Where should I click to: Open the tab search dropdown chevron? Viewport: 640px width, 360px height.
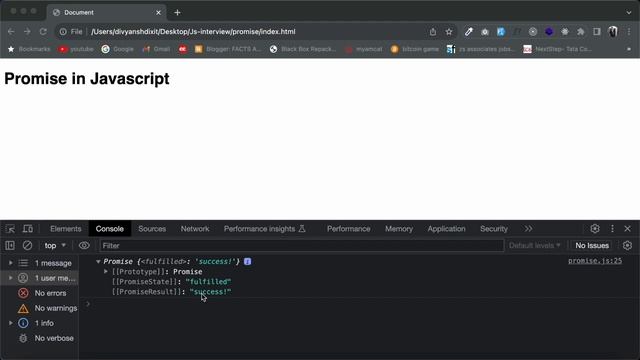pyautogui.click(x=629, y=13)
